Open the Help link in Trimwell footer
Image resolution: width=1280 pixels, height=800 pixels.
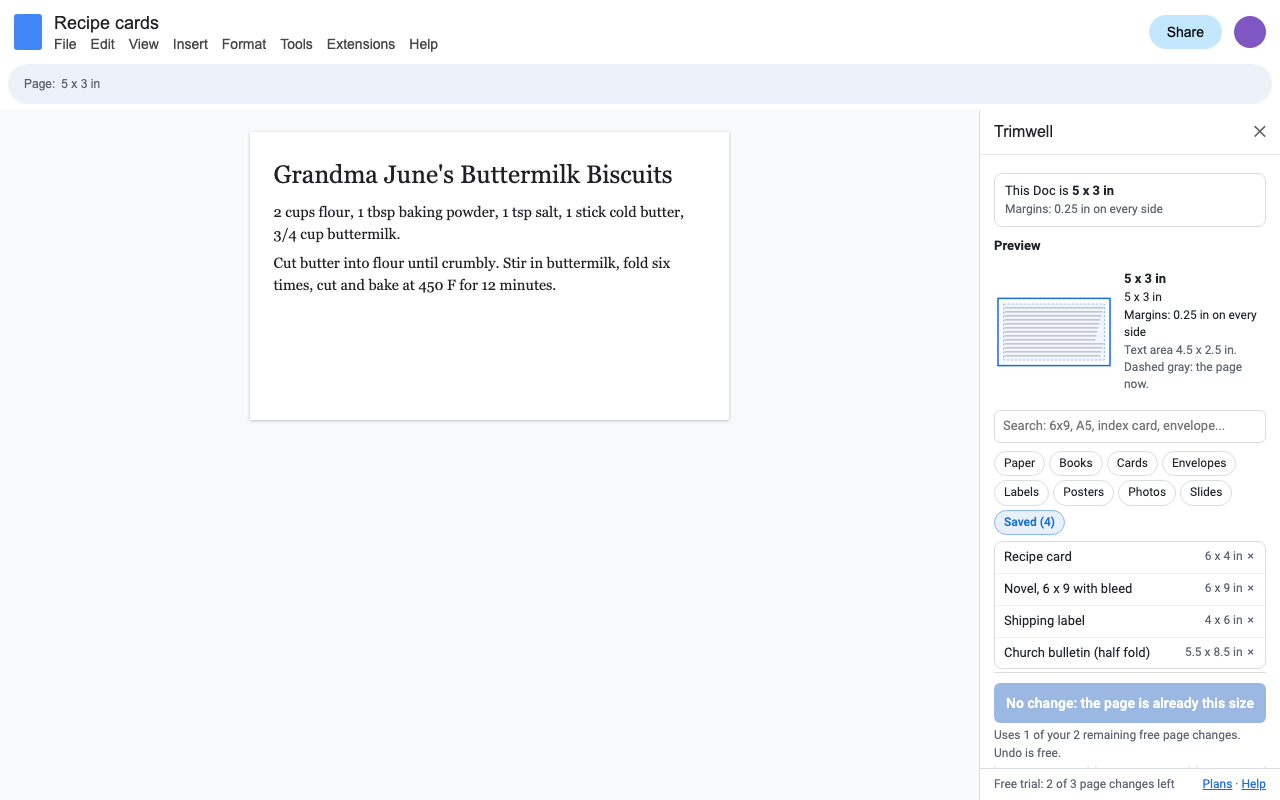[x=1253, y=784]
